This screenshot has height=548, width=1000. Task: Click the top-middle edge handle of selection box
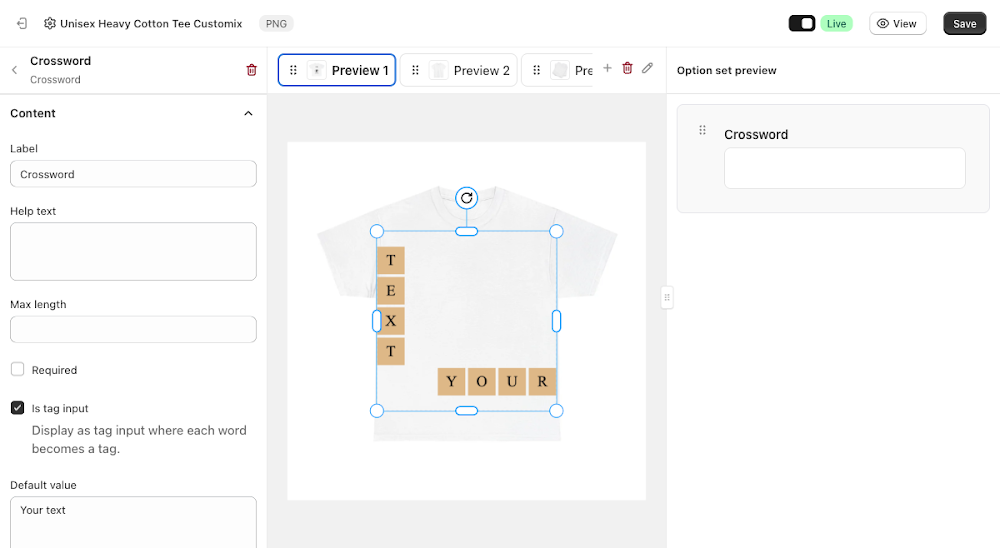(467, 231)
